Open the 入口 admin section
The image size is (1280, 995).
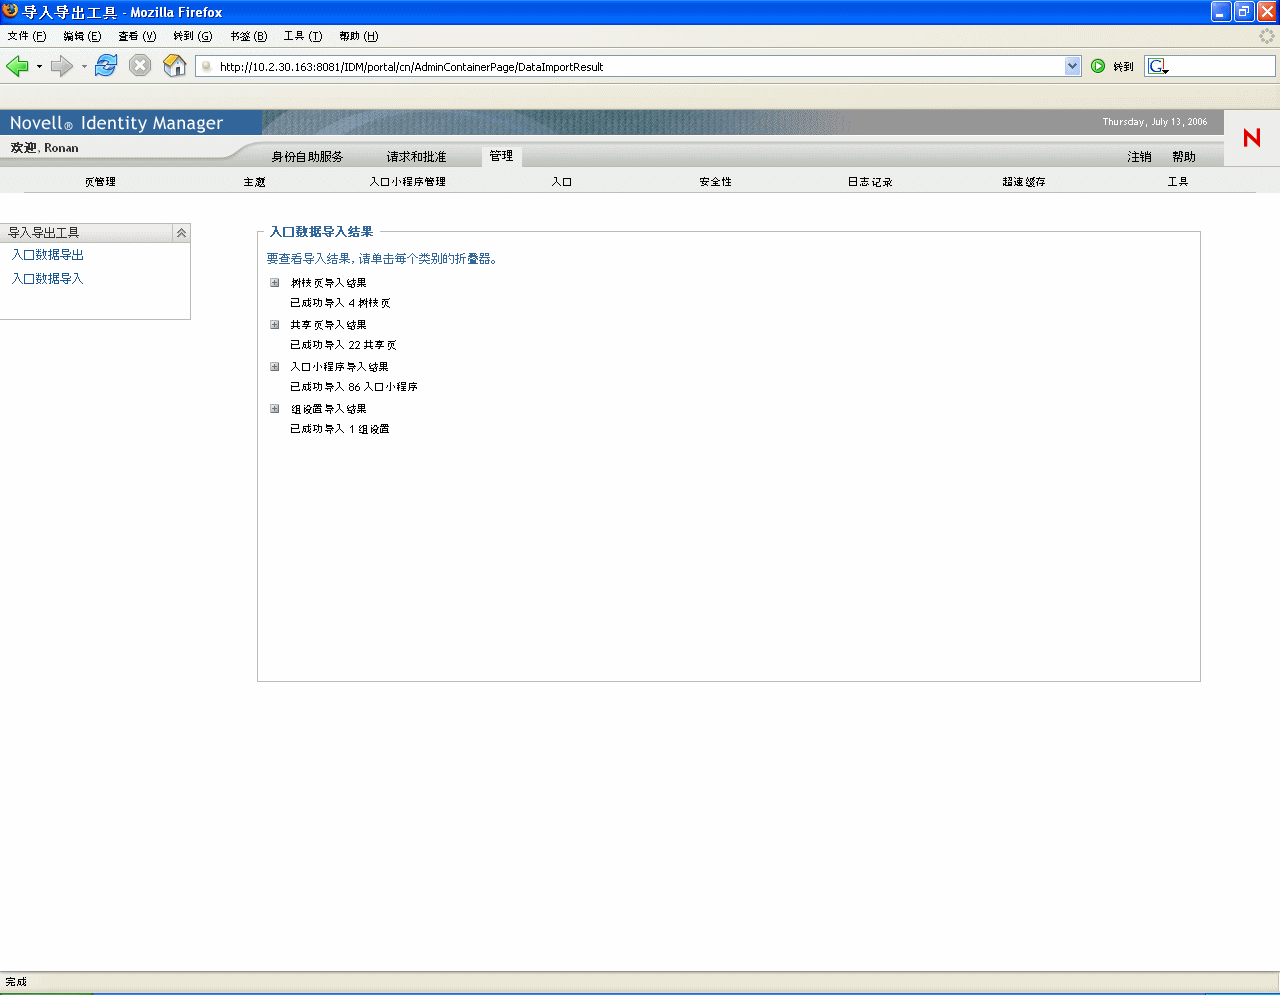coord(562,182)
